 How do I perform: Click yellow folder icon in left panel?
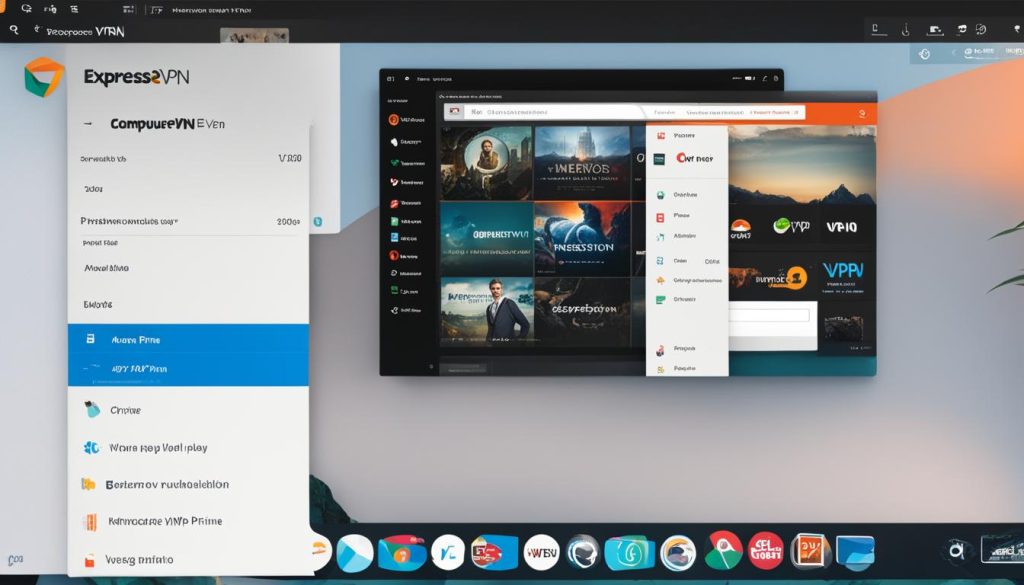(88, 484)
